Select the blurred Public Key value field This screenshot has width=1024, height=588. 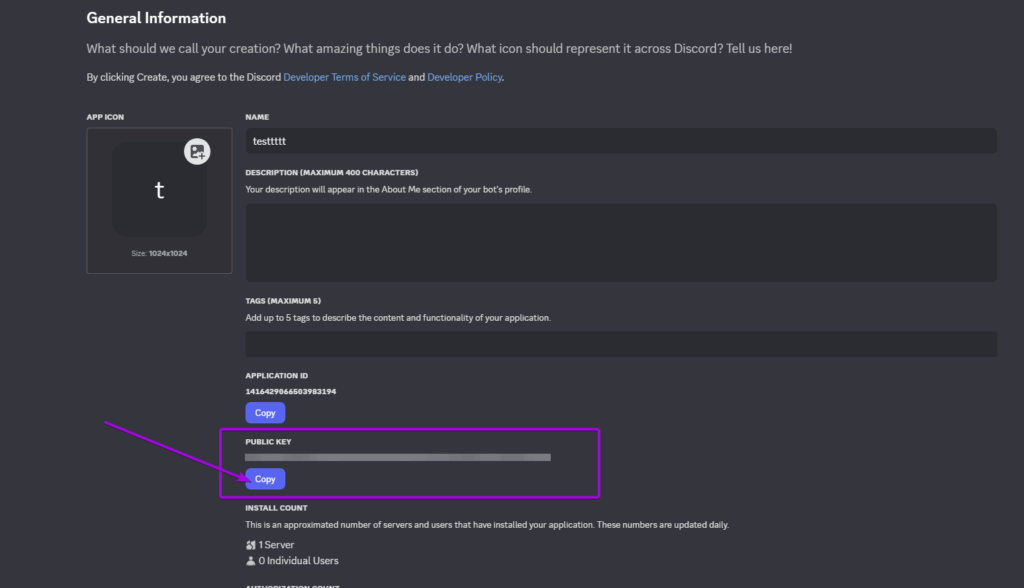(400, 457)
